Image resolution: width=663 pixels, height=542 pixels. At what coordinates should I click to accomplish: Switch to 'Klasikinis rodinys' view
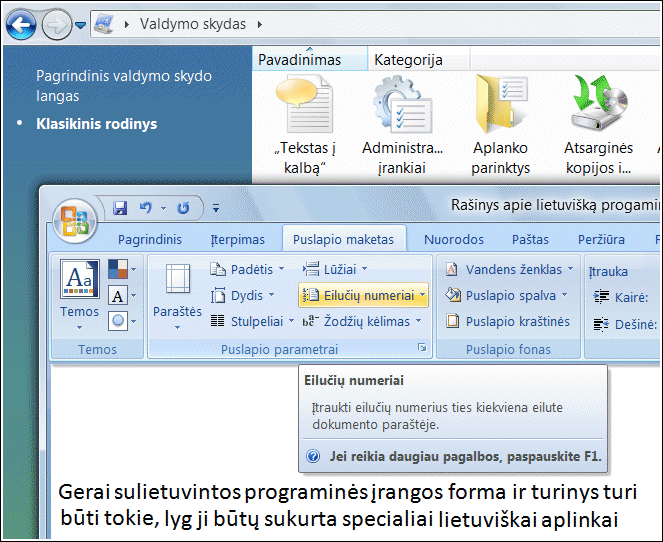pyautogui.click(x=96, y=124)
